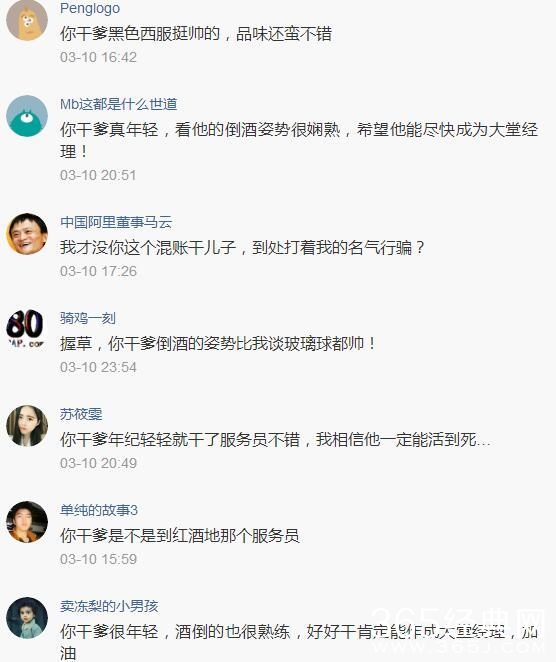Visit the Mb这都是什么世道 profile link
Viewport: 556px width, 662px height.
click(x=119, y=104)
